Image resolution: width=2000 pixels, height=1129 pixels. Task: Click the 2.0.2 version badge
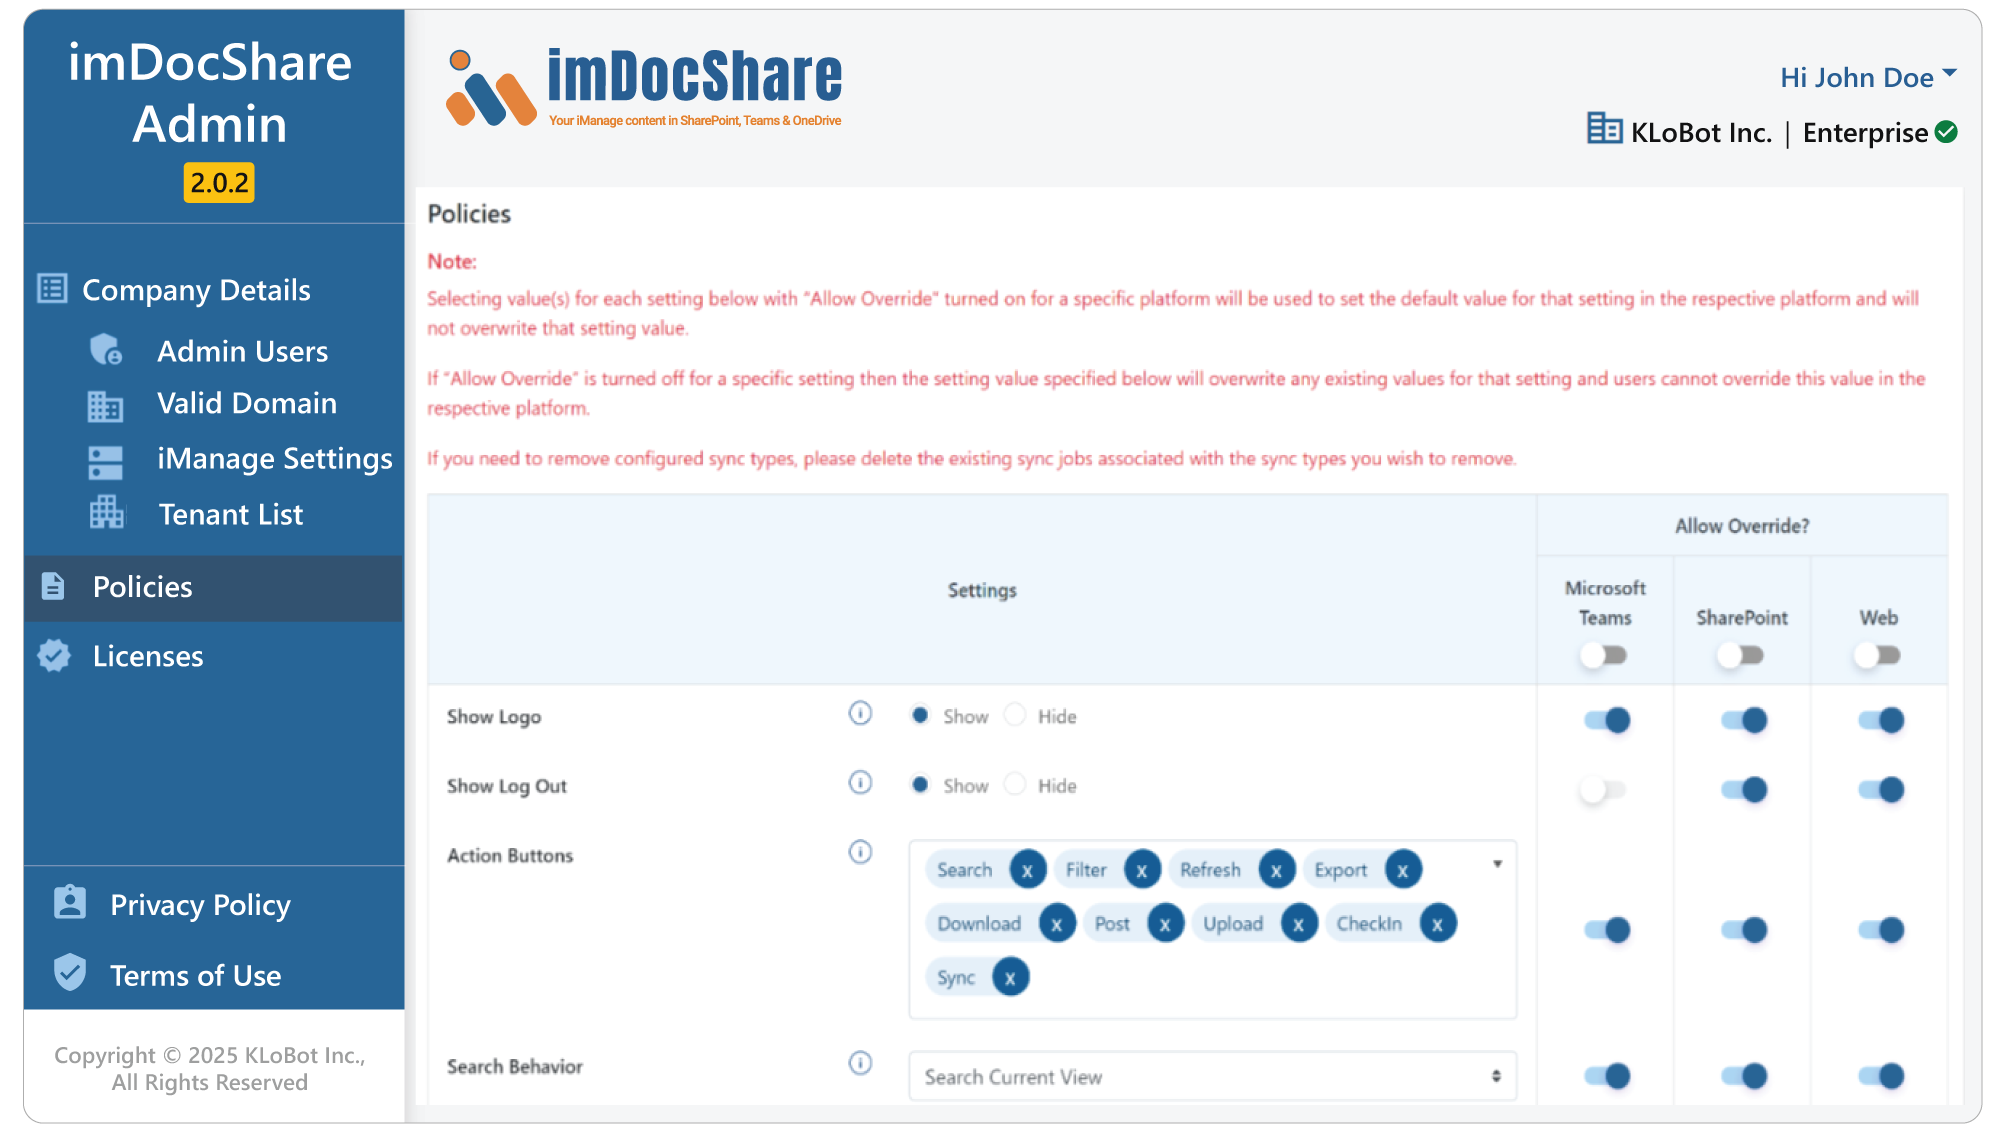click(x=219, y=183)
